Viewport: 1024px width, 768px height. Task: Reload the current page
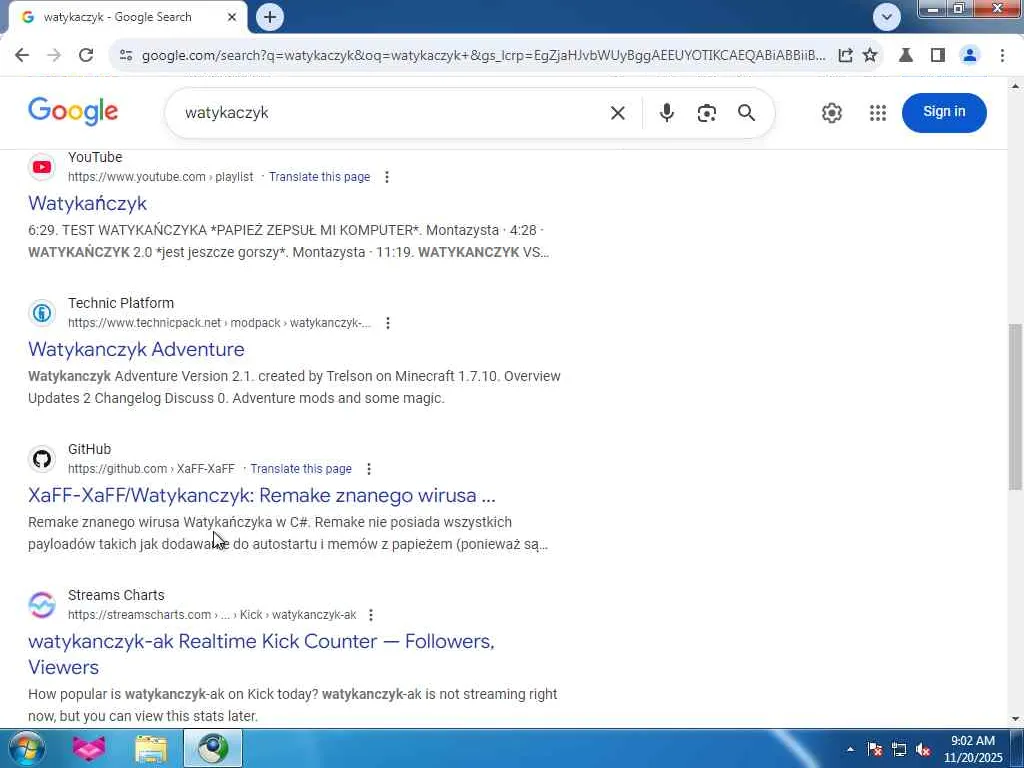point(86,56)
